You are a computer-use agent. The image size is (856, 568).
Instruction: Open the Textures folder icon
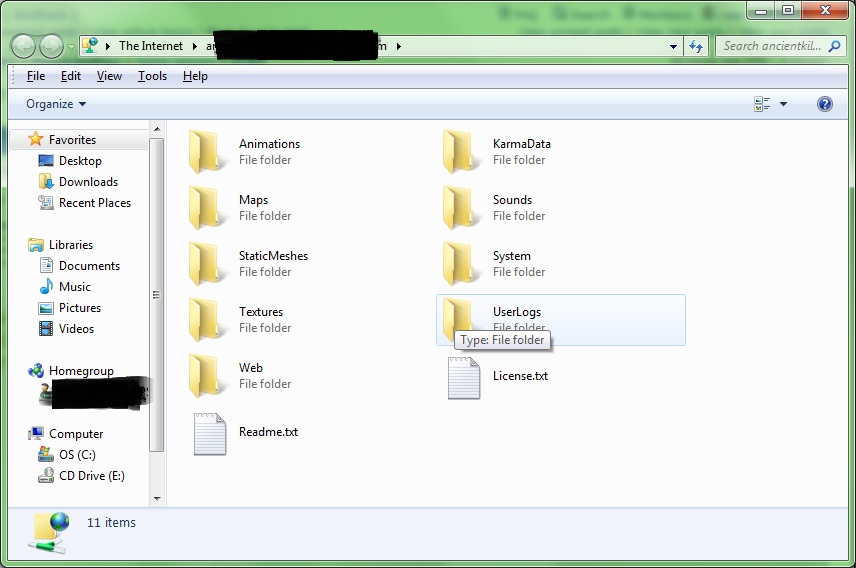pos(208,320)
